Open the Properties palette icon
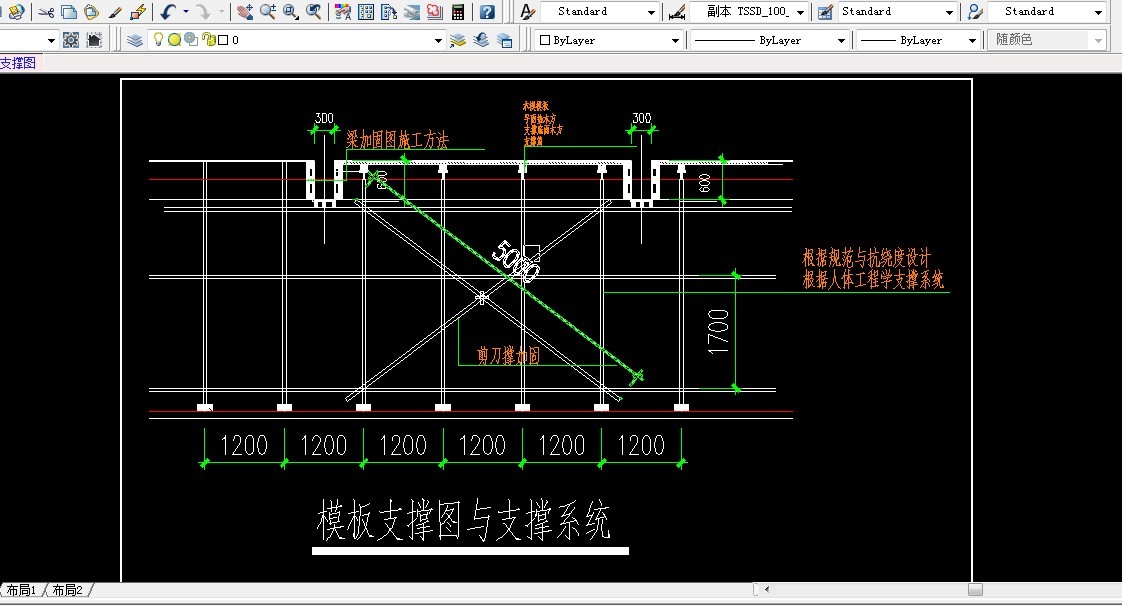This screenshot has width=1122, height=606. point(343,12)
